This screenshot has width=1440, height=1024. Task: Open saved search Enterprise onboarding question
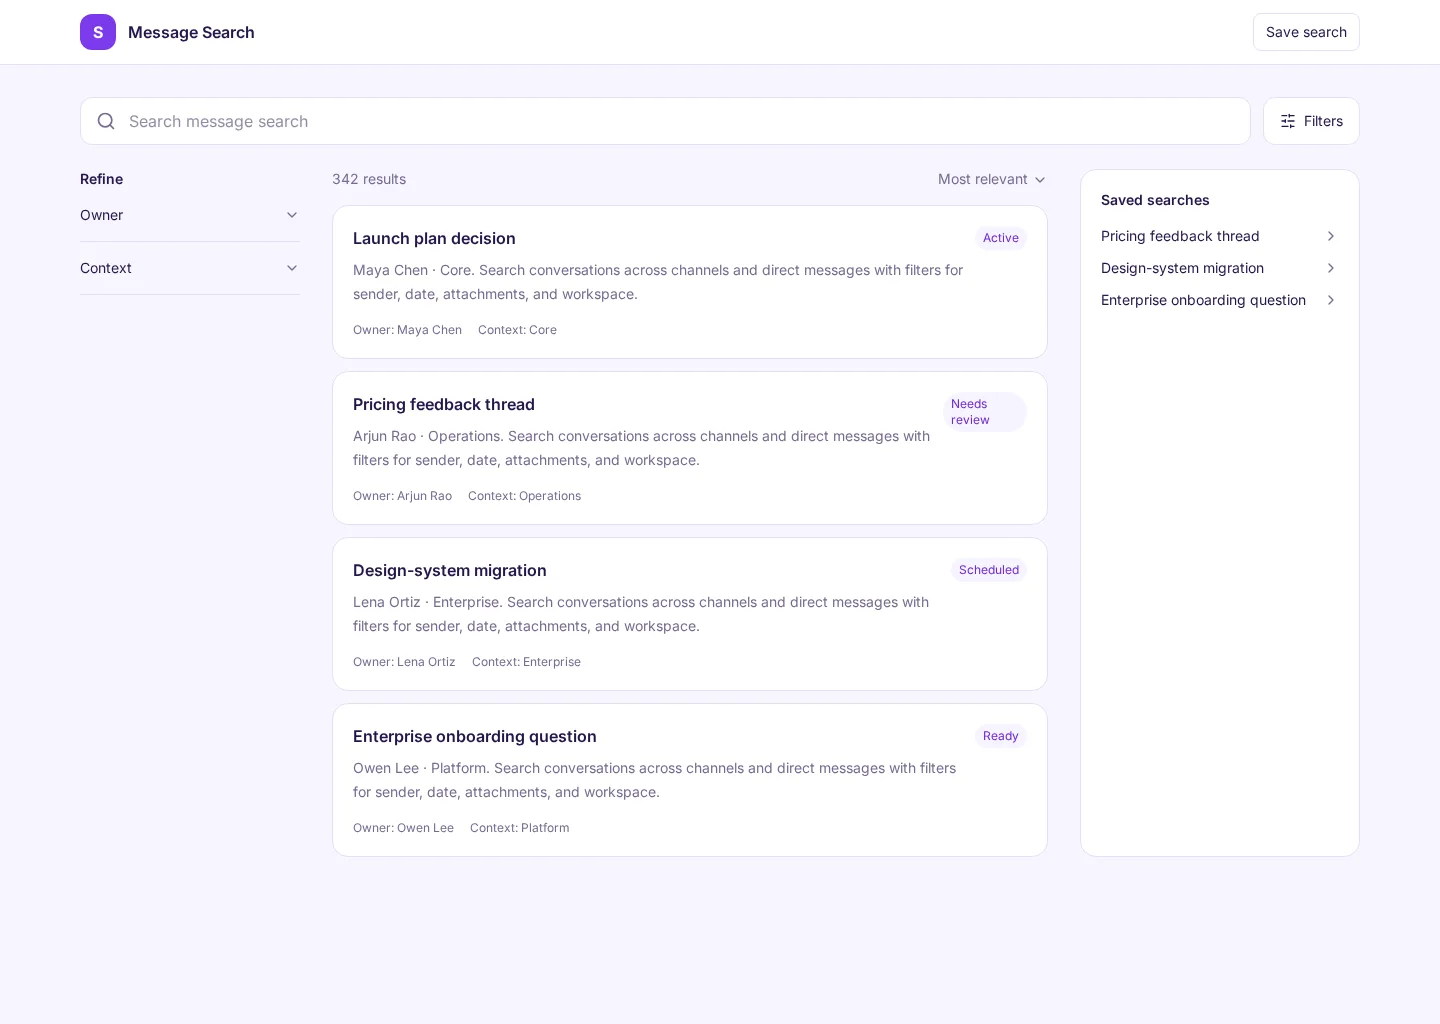1220,300
